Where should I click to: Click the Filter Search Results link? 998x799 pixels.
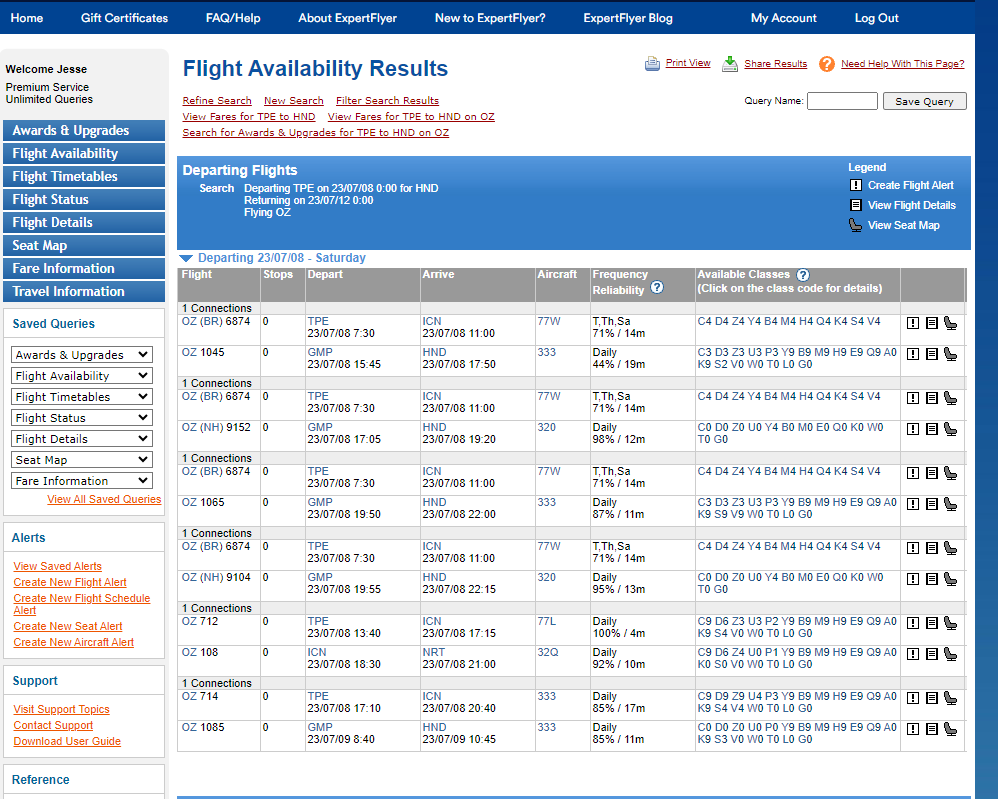(387, 101)
